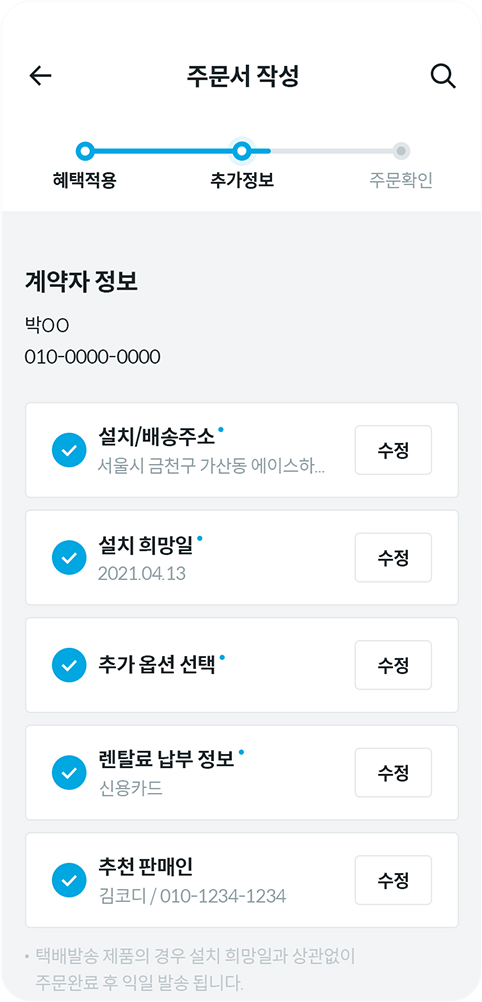Click the 2021.04.13 install date text
Image resolution: width=482 pixels, height=1002 pixels.
pos(141,573)
